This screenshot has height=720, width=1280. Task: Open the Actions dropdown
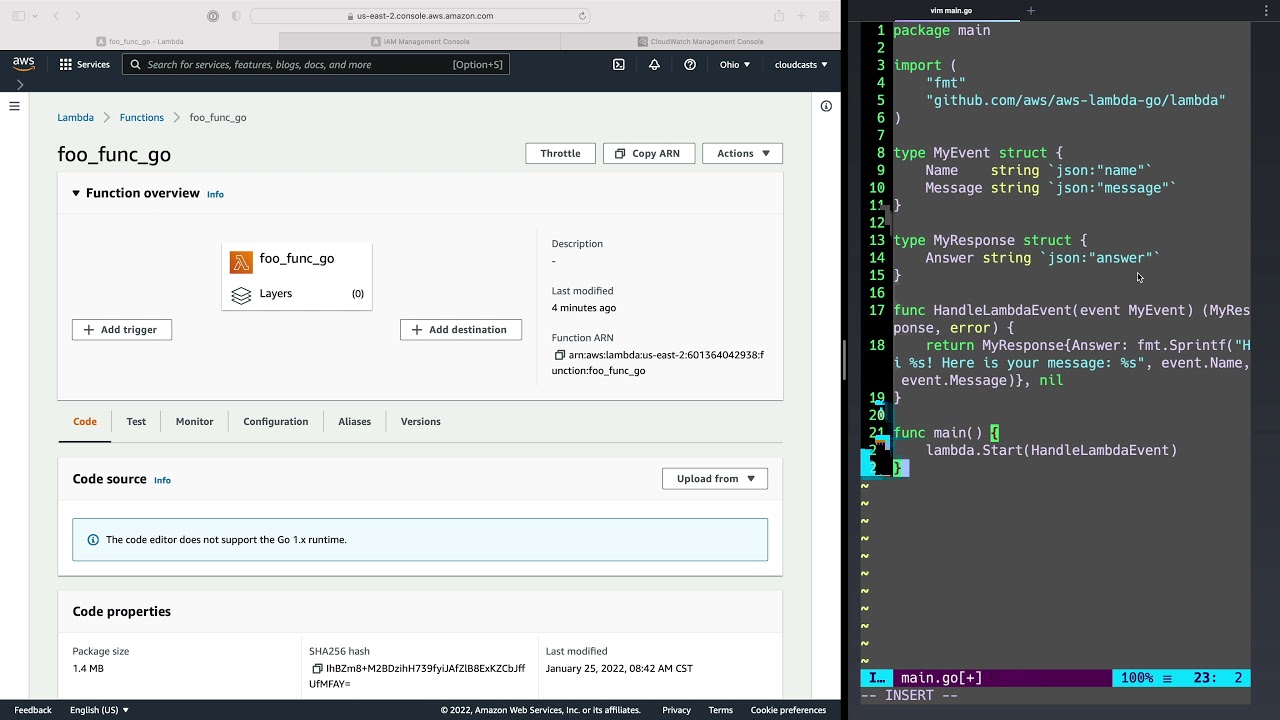pos(742,153)
